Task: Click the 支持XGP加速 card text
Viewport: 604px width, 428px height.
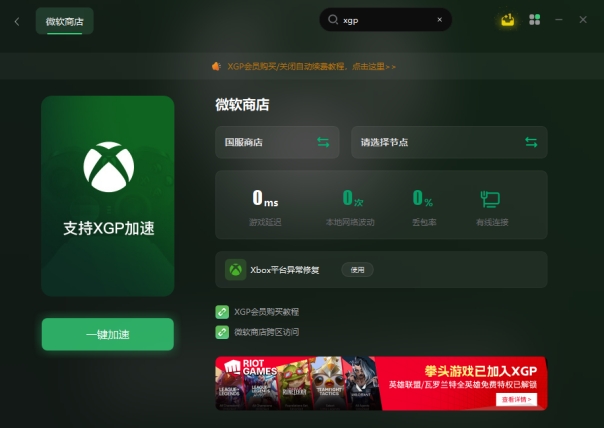Action: [109, 228]
